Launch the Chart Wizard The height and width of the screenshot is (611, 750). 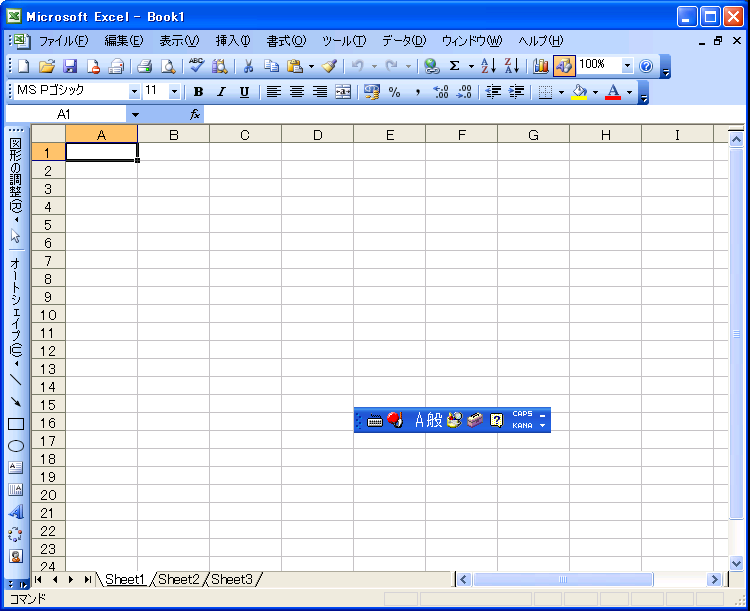pyautogui.click(x=540, y=66)
